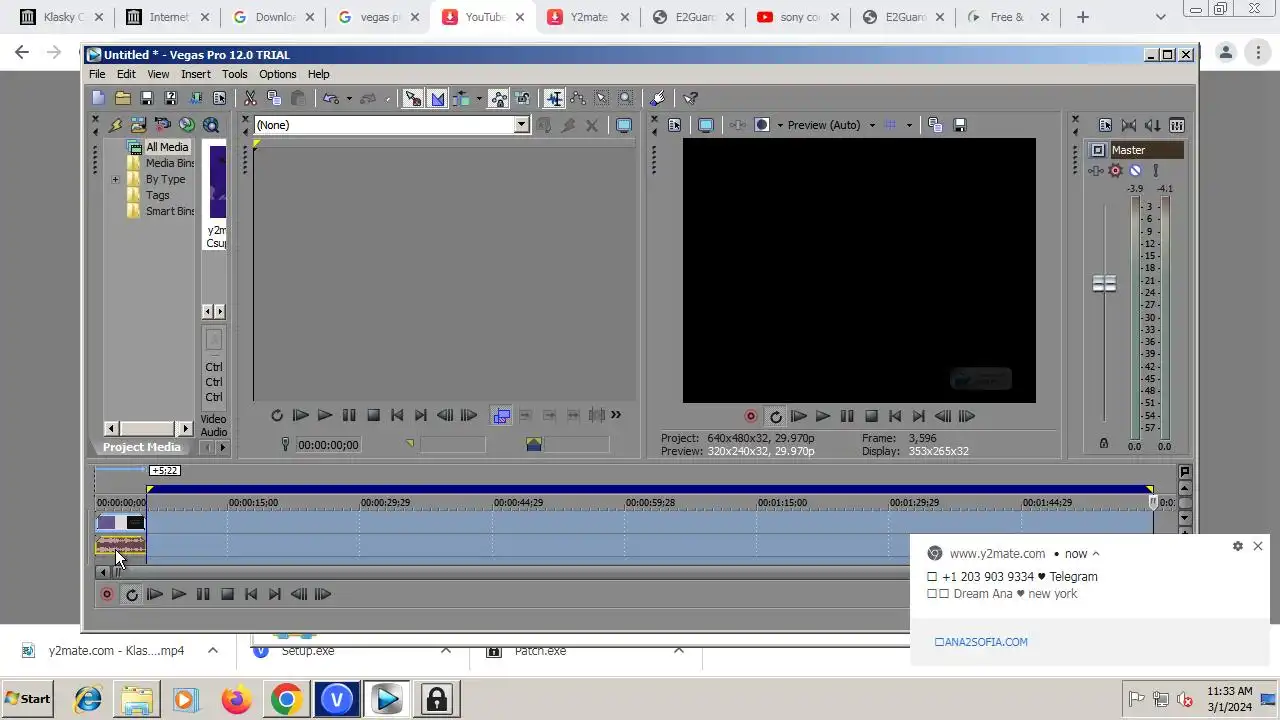Open the undo history dropdown arrow

[x=349, y=99]
